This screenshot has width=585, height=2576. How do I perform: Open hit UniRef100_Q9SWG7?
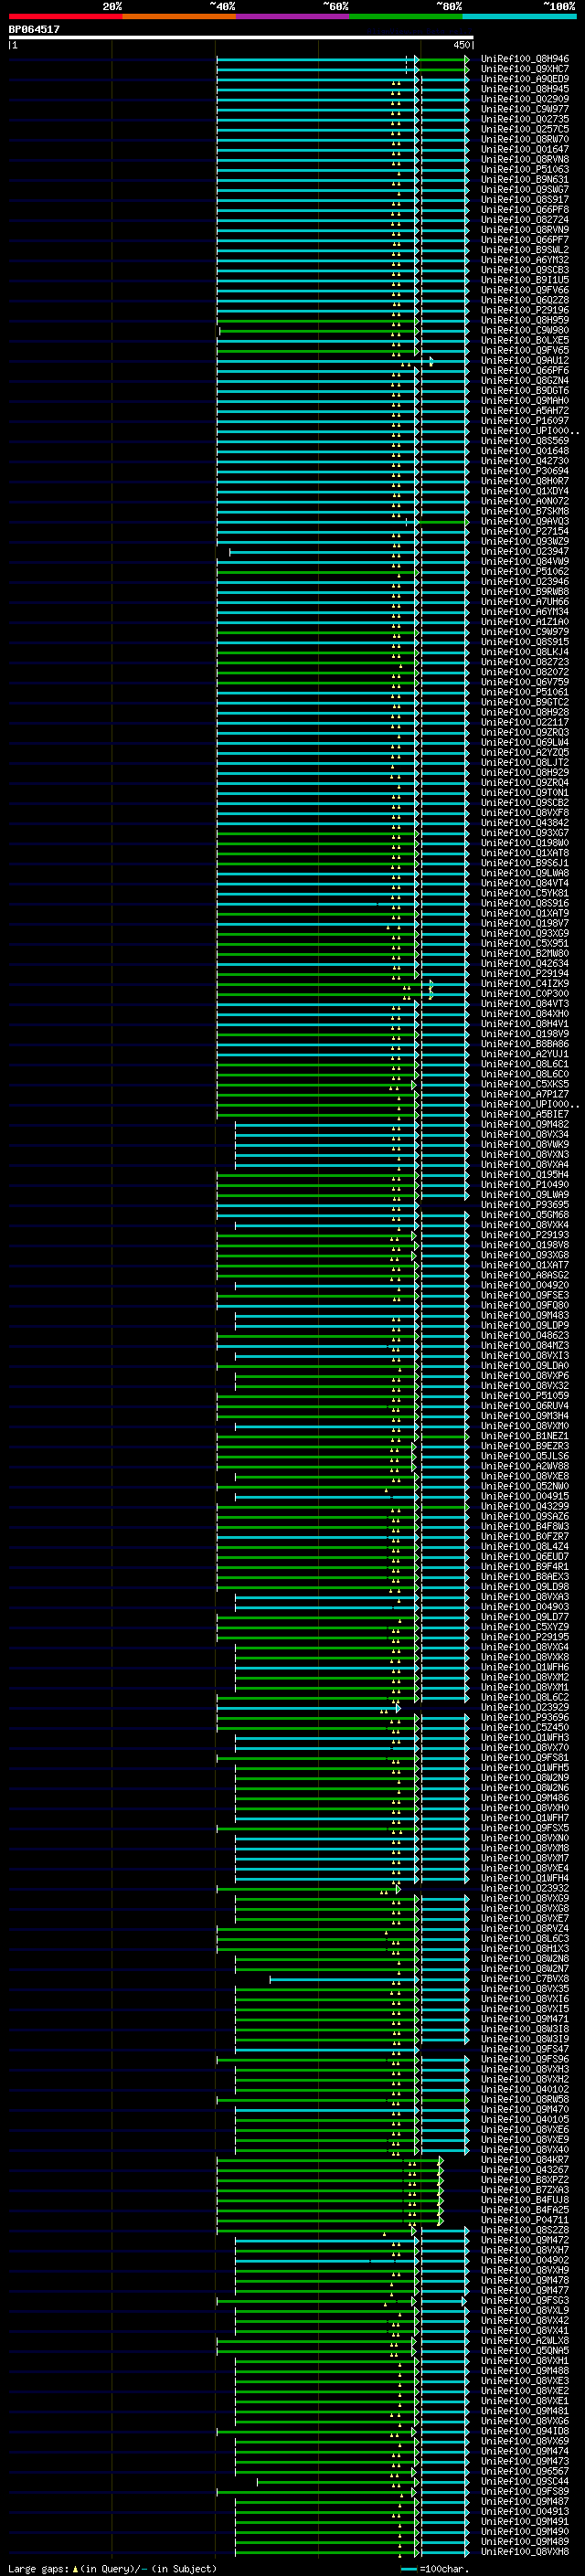coord(524,190)
